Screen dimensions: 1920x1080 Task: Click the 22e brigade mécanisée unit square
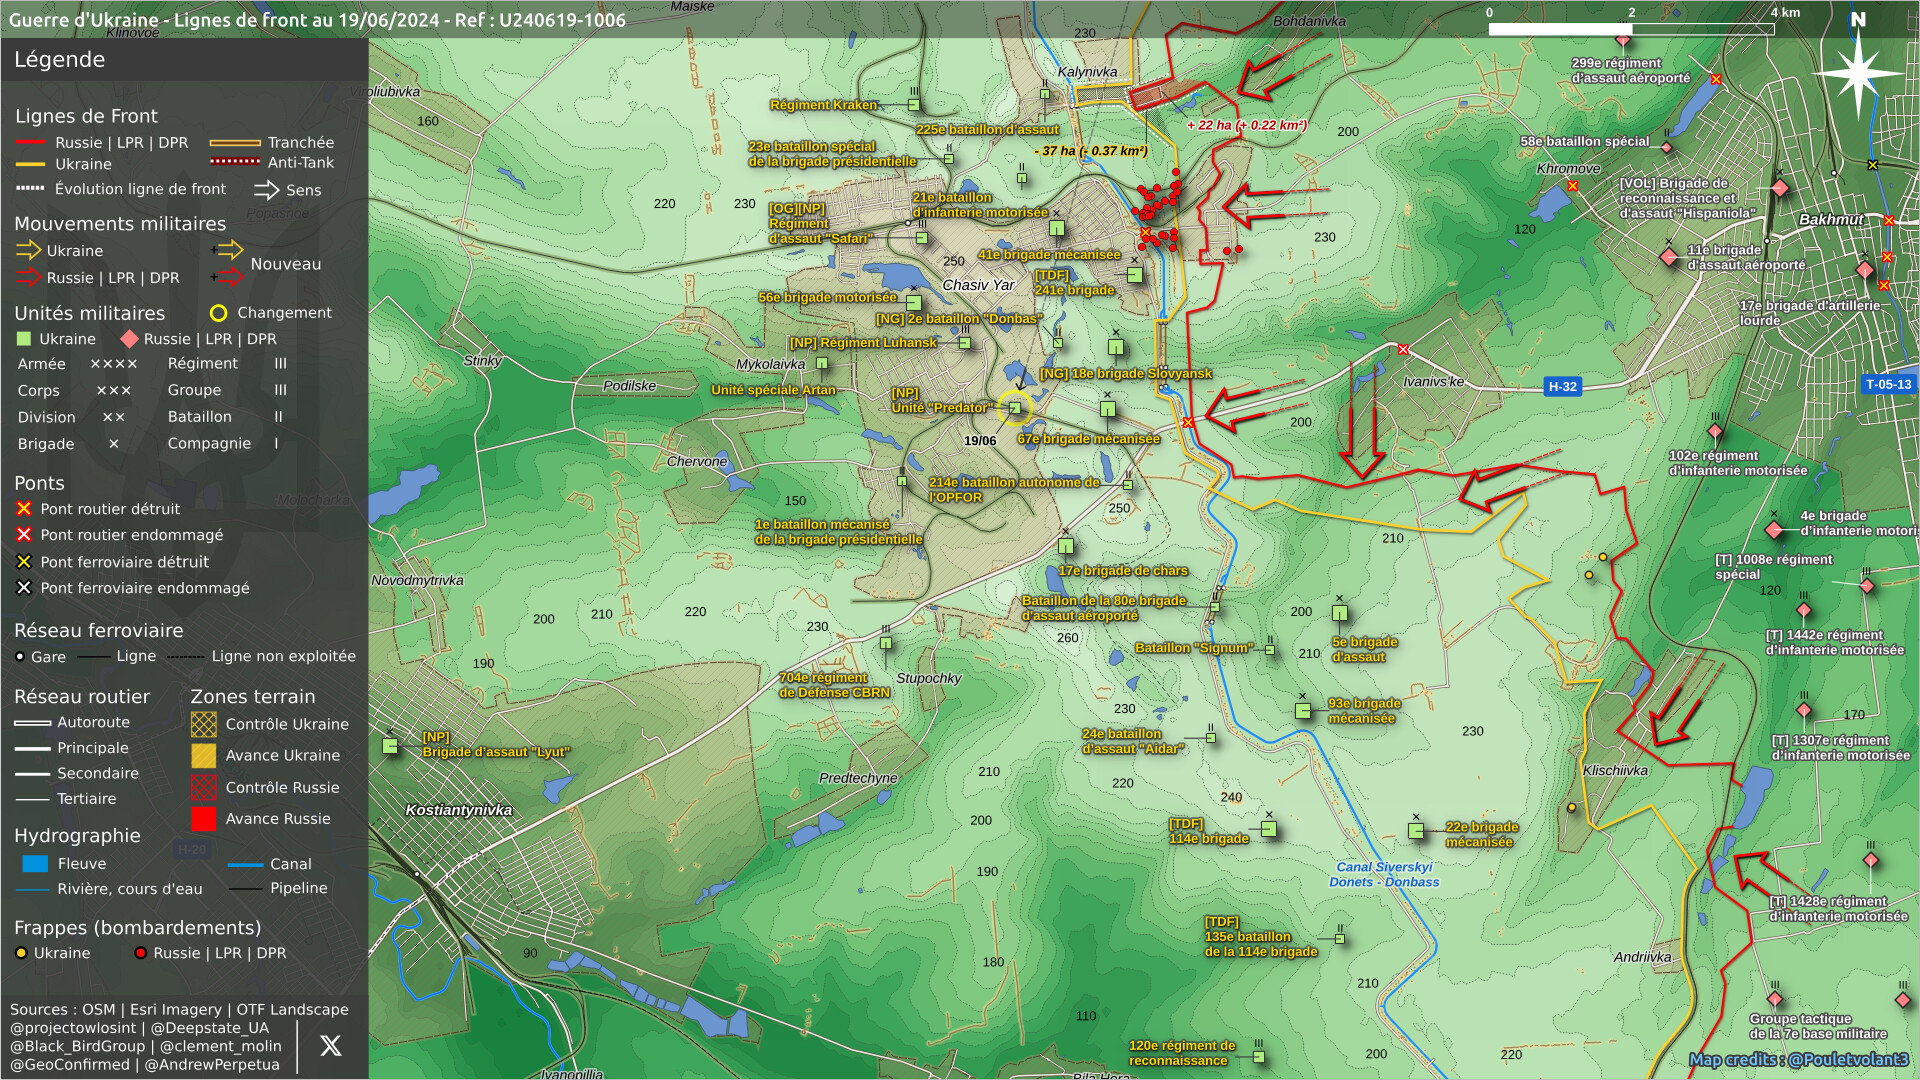pyautogui.click(x=1416, y=831)
